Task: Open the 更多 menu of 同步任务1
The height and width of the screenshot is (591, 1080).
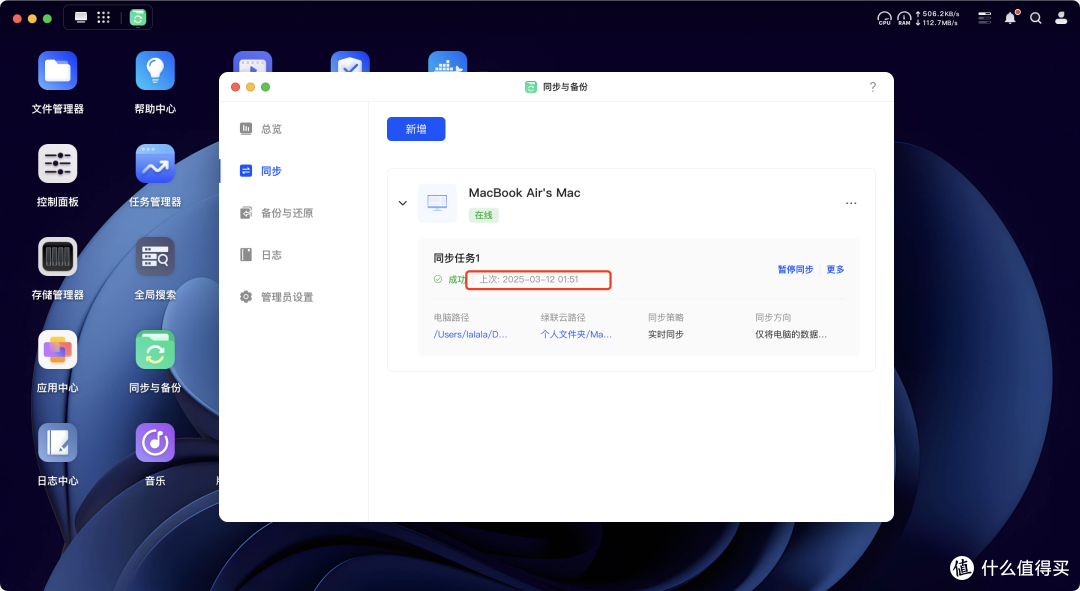Action: coord(835,269)
